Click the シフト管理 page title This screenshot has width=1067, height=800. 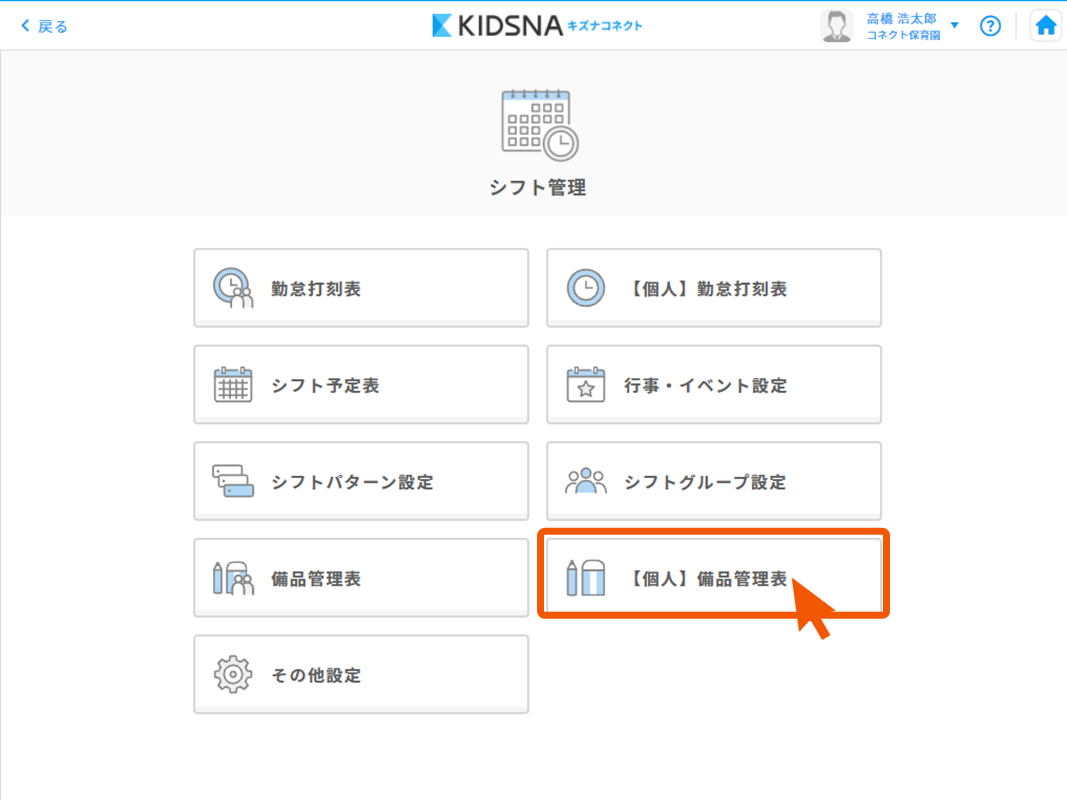(538, 187)
